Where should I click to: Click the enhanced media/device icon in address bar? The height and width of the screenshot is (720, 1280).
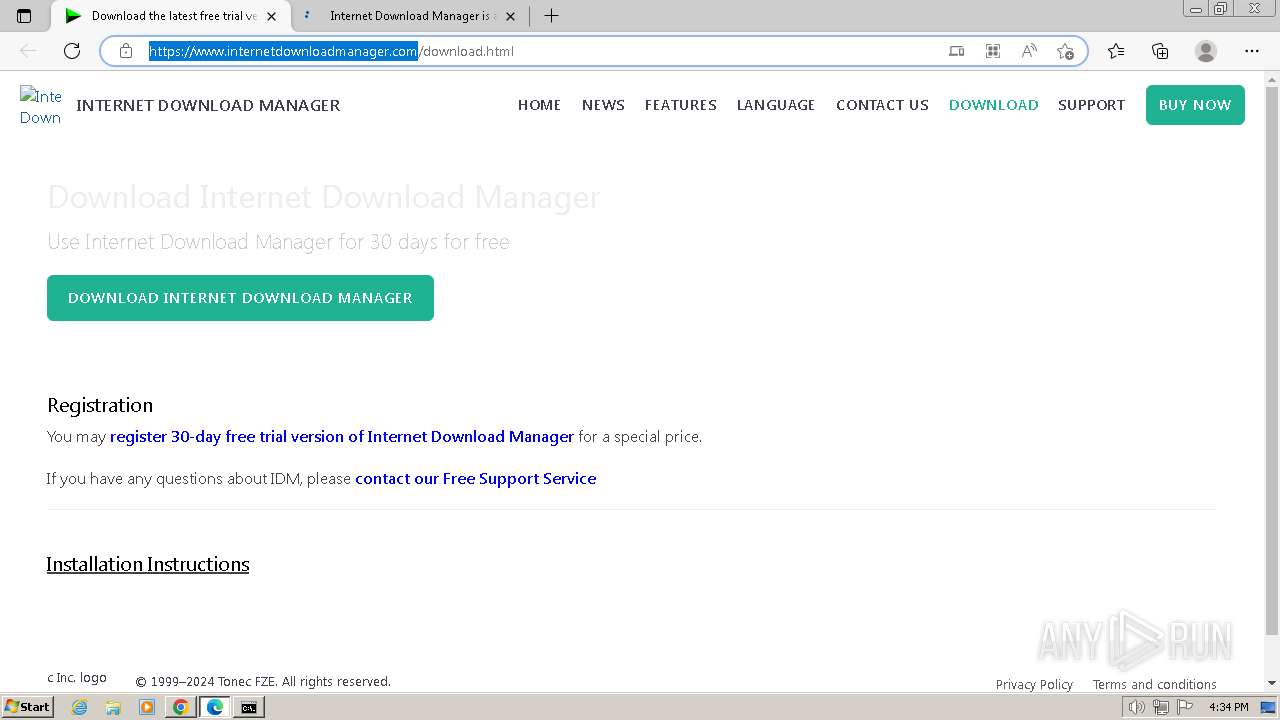pyautogui.click(x=957, y=51)
